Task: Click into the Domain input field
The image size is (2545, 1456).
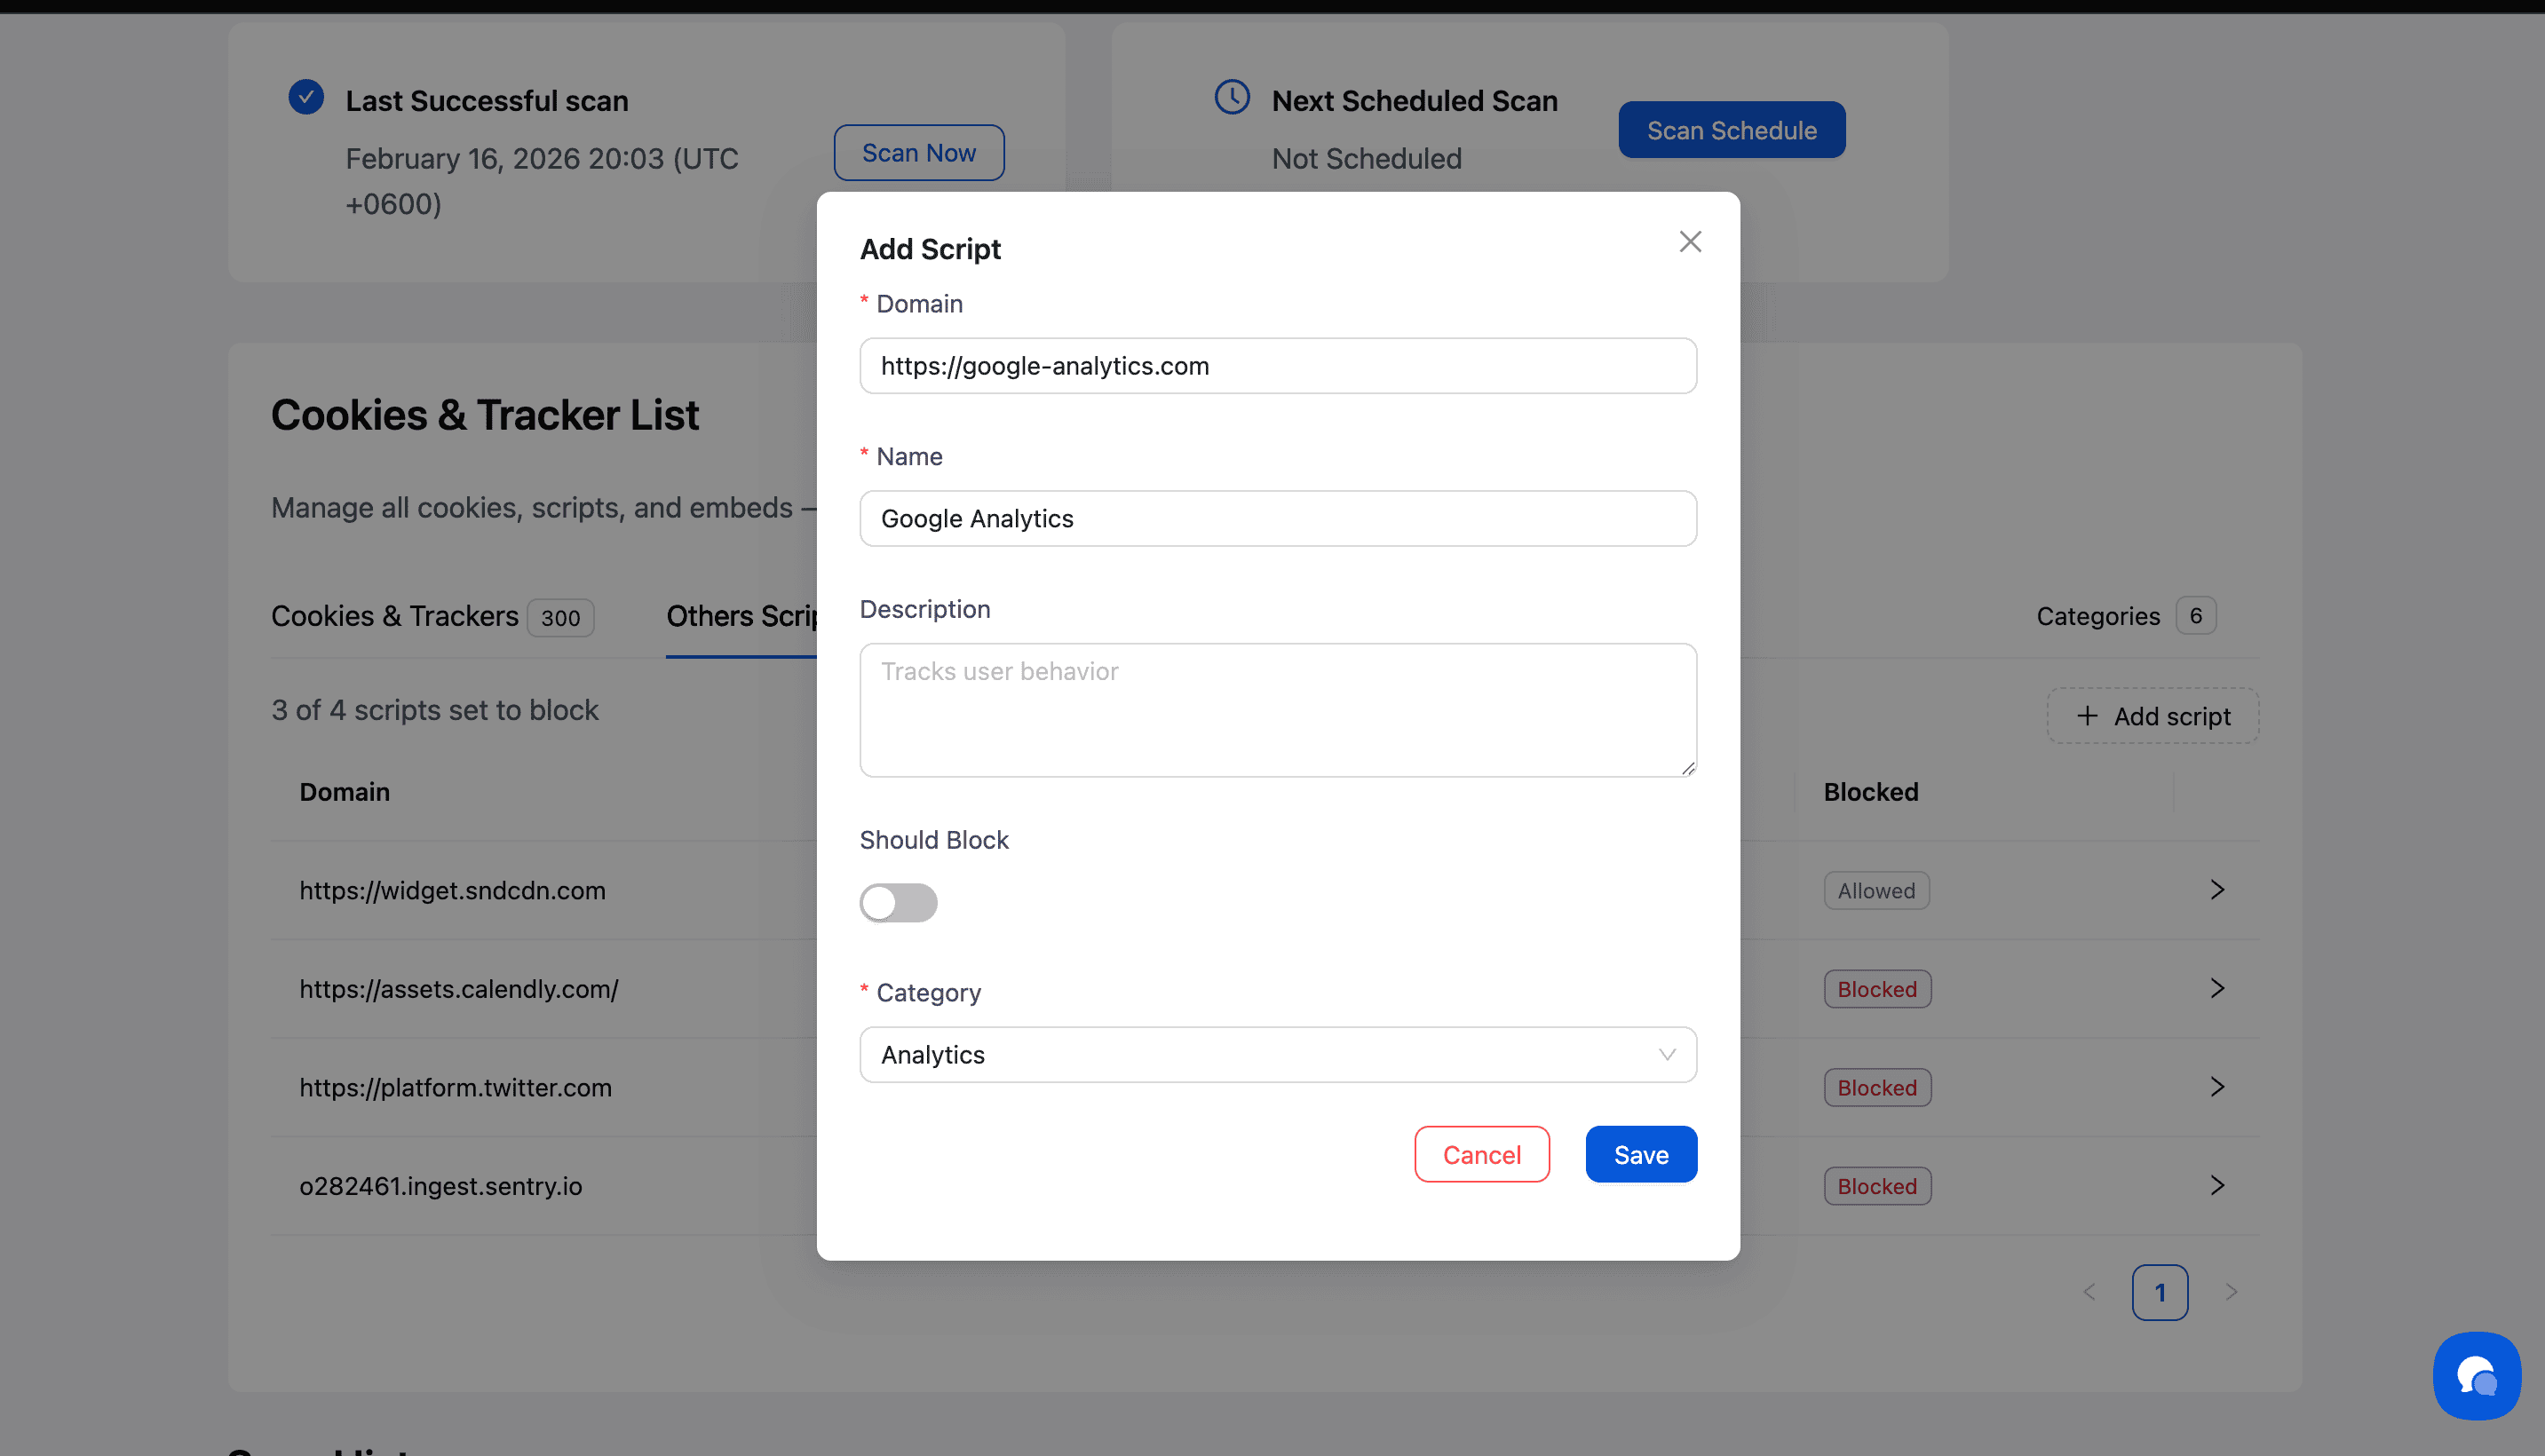Action: pyautogui.click(x=1277, y=366)
